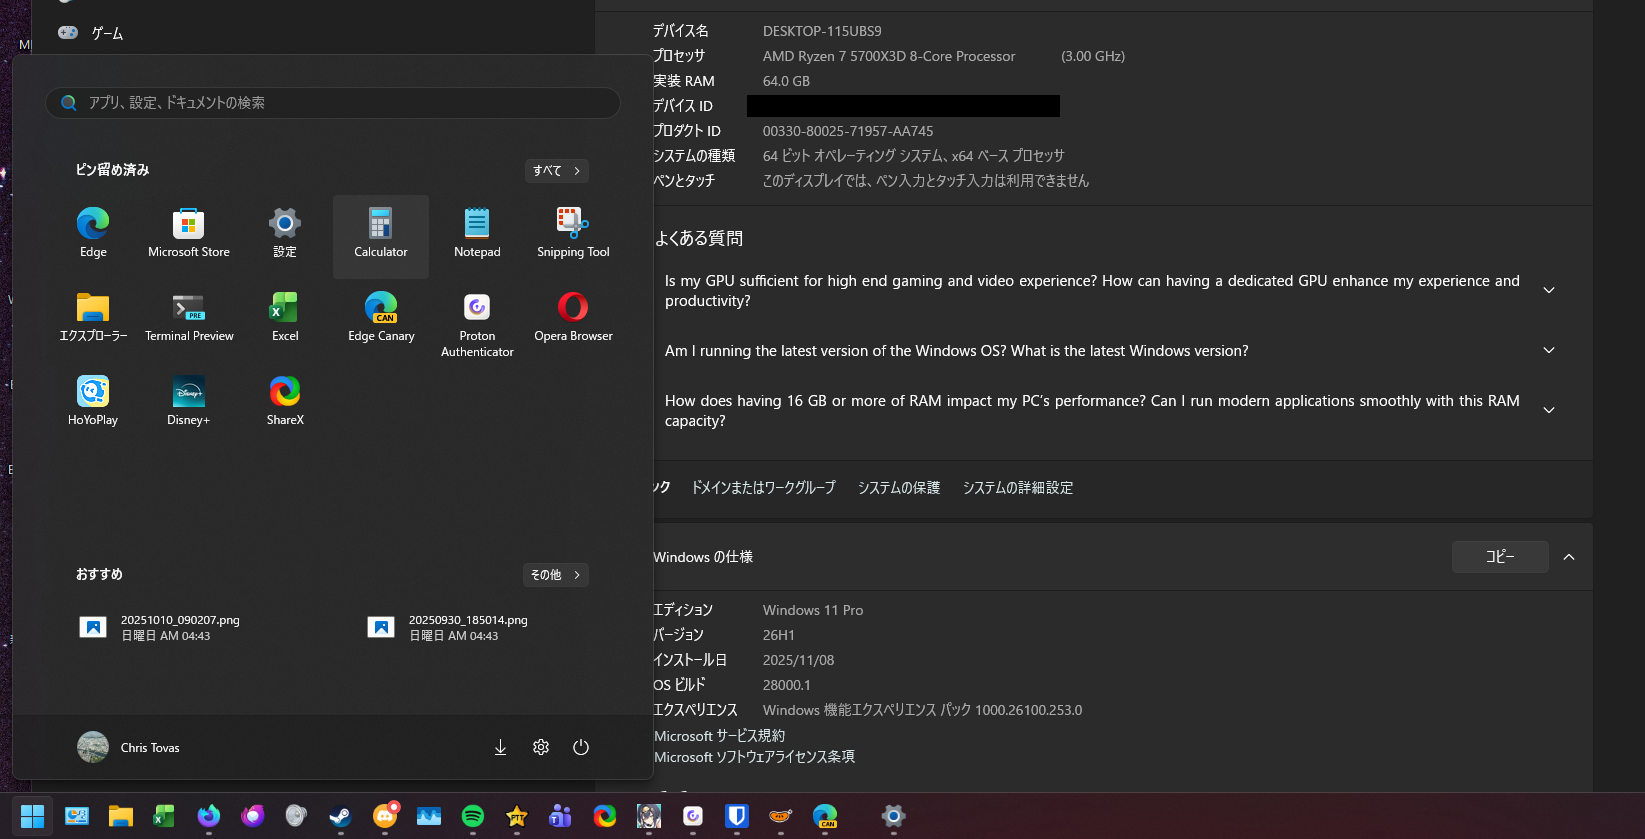Open システムの保護 link
The image size is (1645, 839).
click(x=899, y=488)
